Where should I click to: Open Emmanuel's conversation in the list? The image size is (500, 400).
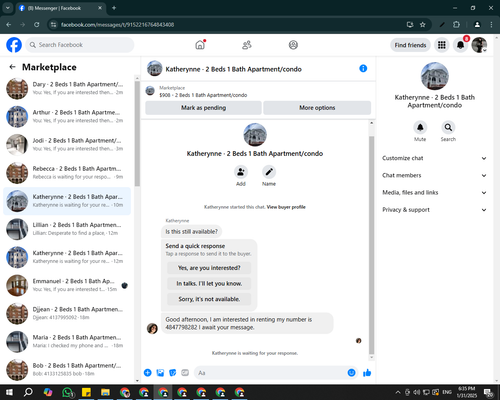[67, 285]
